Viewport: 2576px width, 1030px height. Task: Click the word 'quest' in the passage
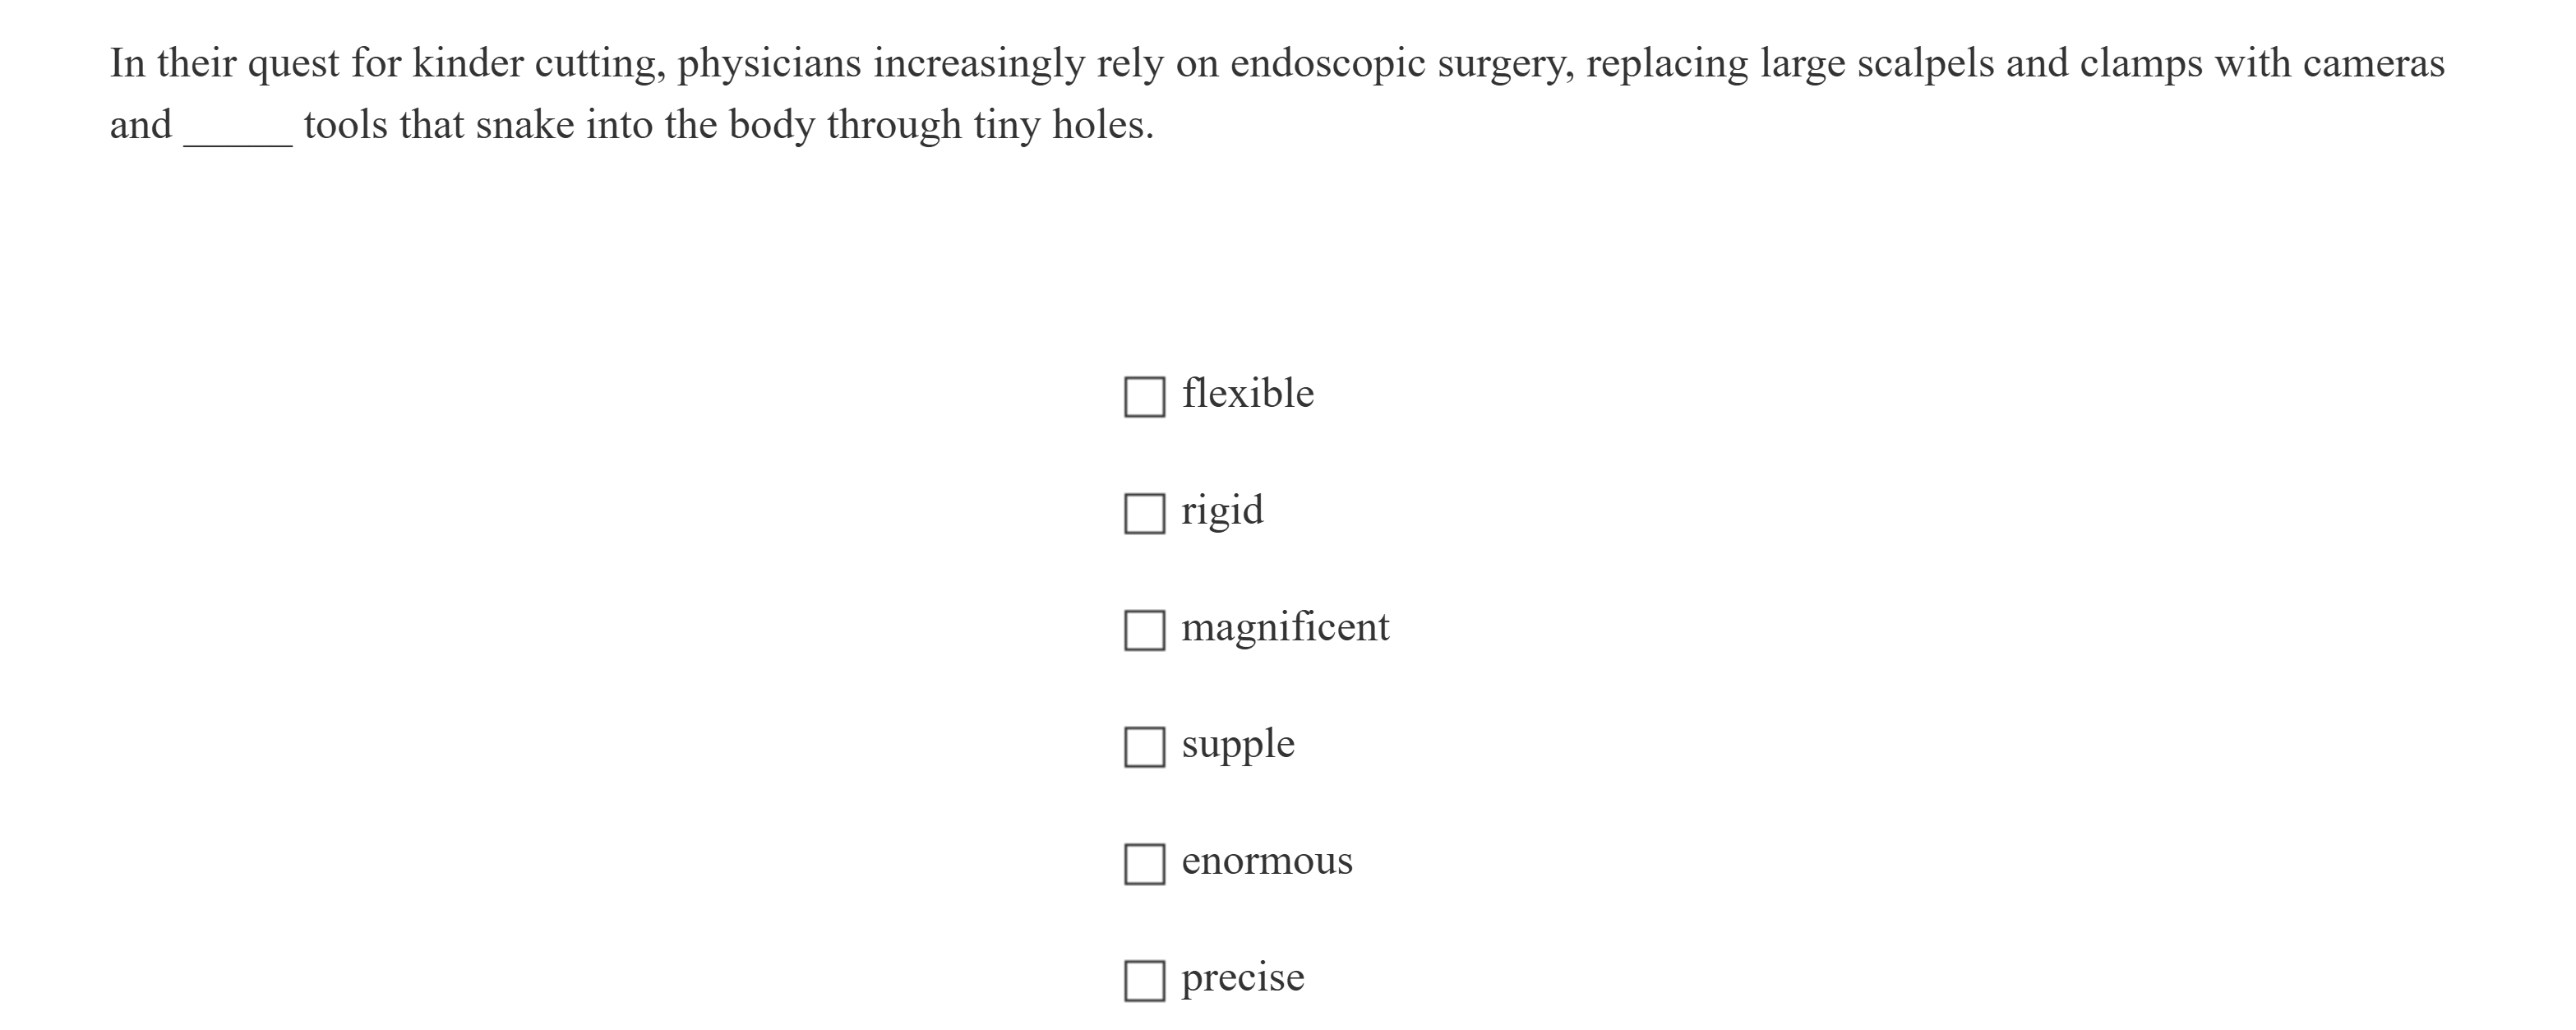tap(293, 64)
